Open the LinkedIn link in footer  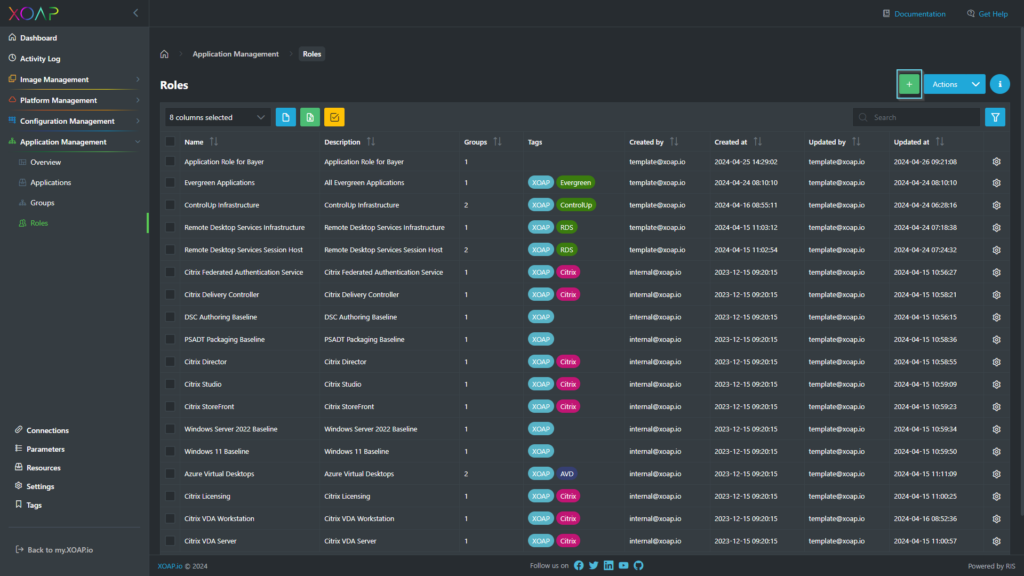click(609, 566)
